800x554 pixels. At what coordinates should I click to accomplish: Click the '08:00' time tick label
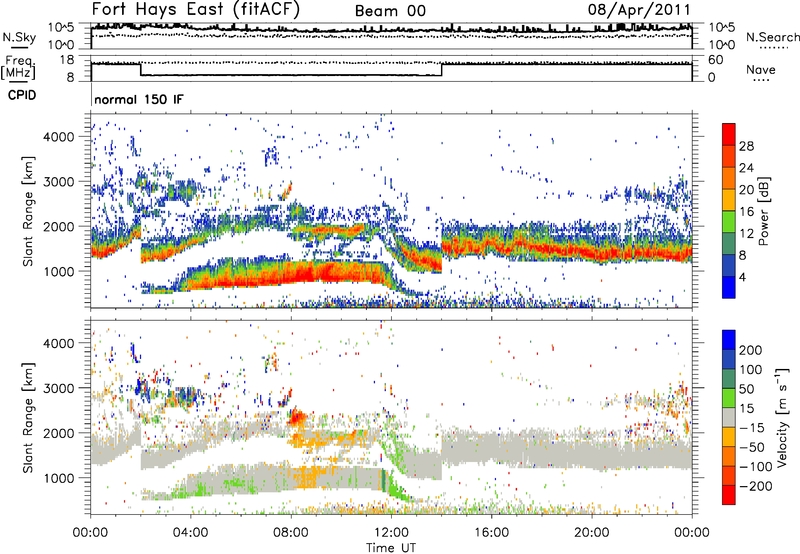tap(291, 533)
